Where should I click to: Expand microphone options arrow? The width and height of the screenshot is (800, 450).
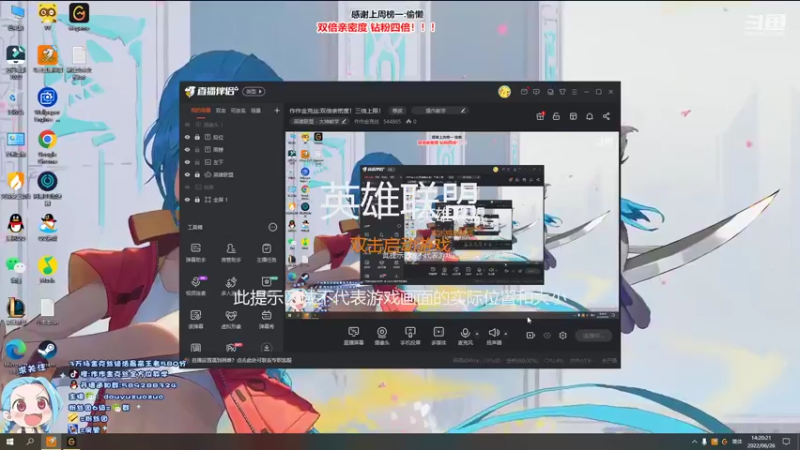(x=477, y=334)
